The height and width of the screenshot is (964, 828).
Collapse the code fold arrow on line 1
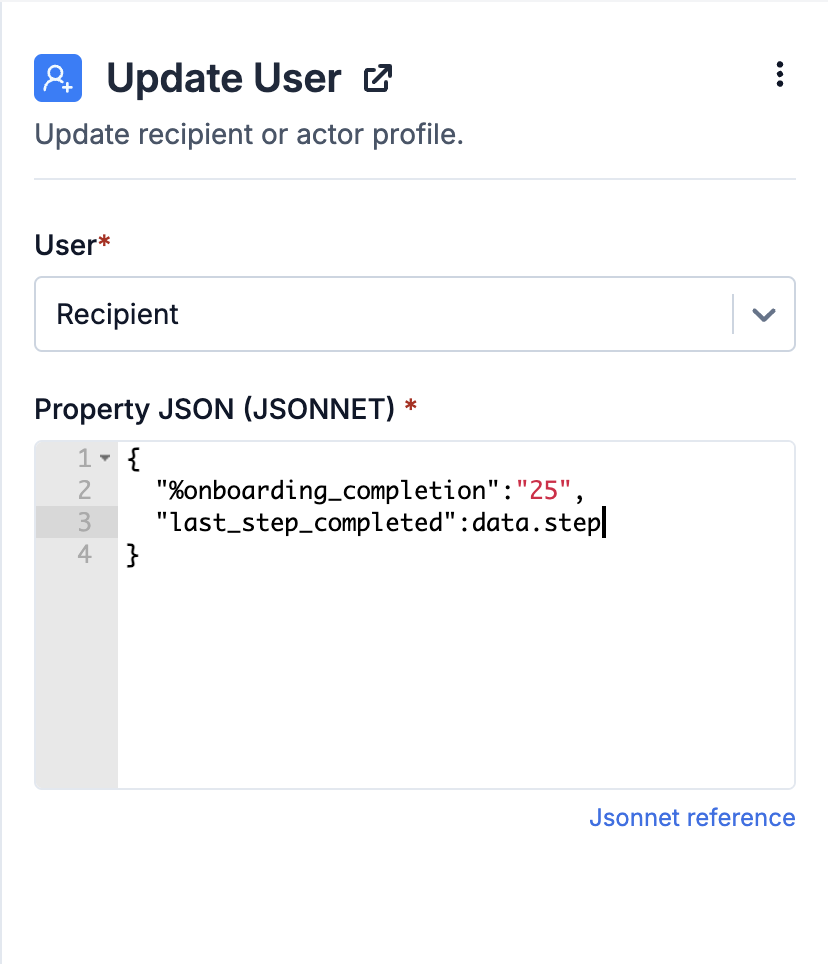coord(105,458)
